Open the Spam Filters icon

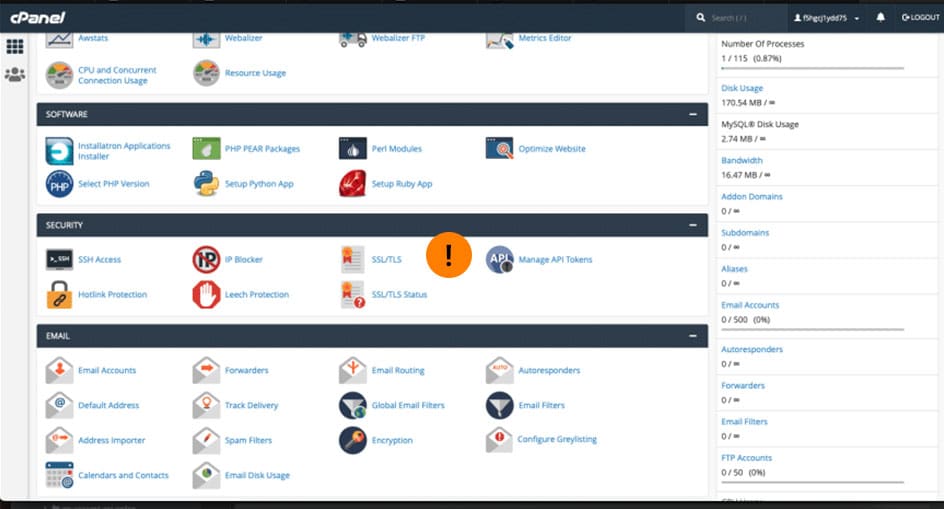206,440
